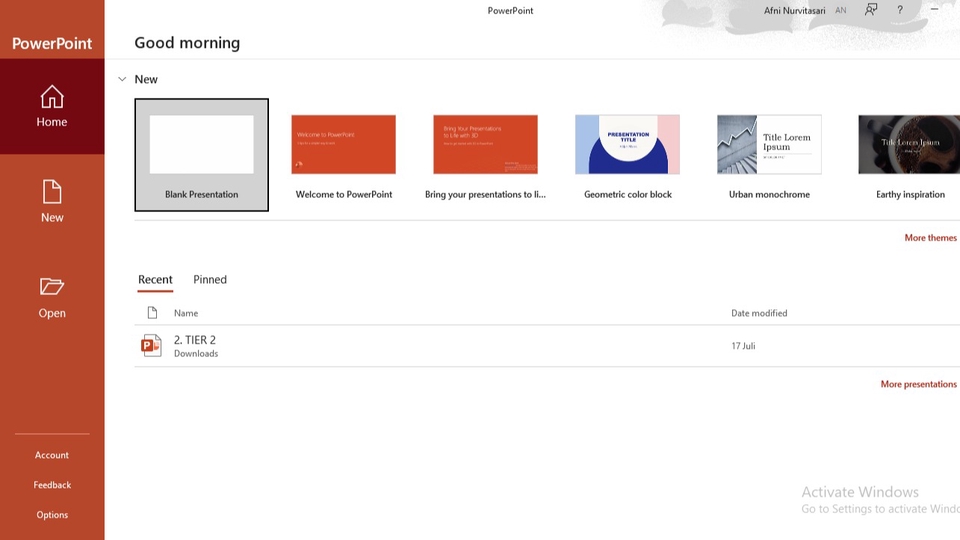Create a Blank Presentation
Viewport: 960px width, 540px height.
coord(201,155)
